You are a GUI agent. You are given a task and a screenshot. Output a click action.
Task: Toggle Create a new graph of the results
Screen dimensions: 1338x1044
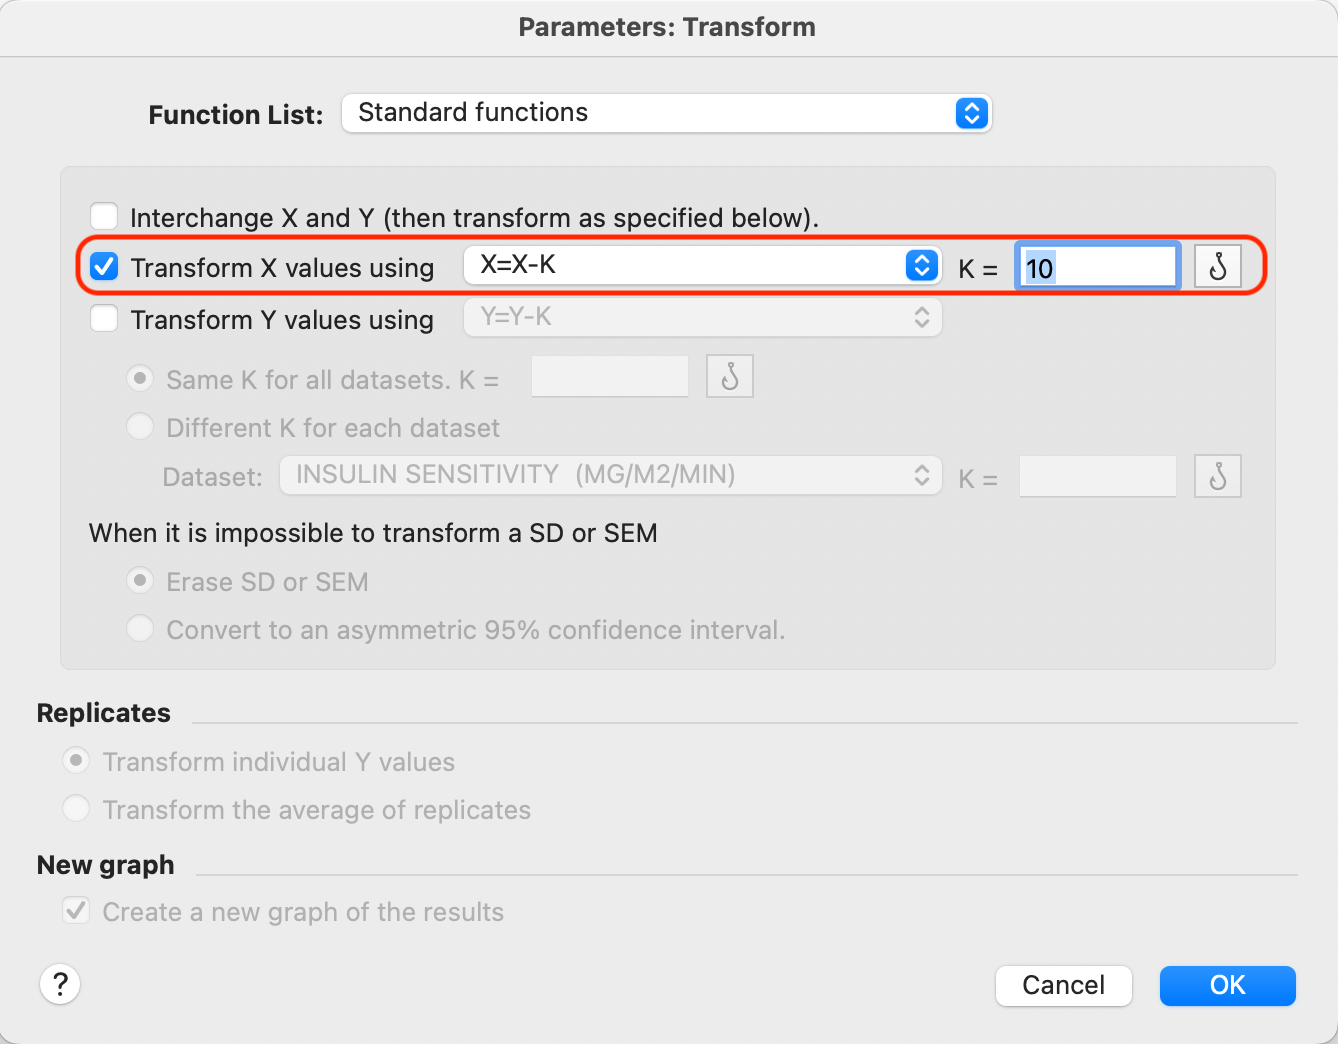pos(75,911)
